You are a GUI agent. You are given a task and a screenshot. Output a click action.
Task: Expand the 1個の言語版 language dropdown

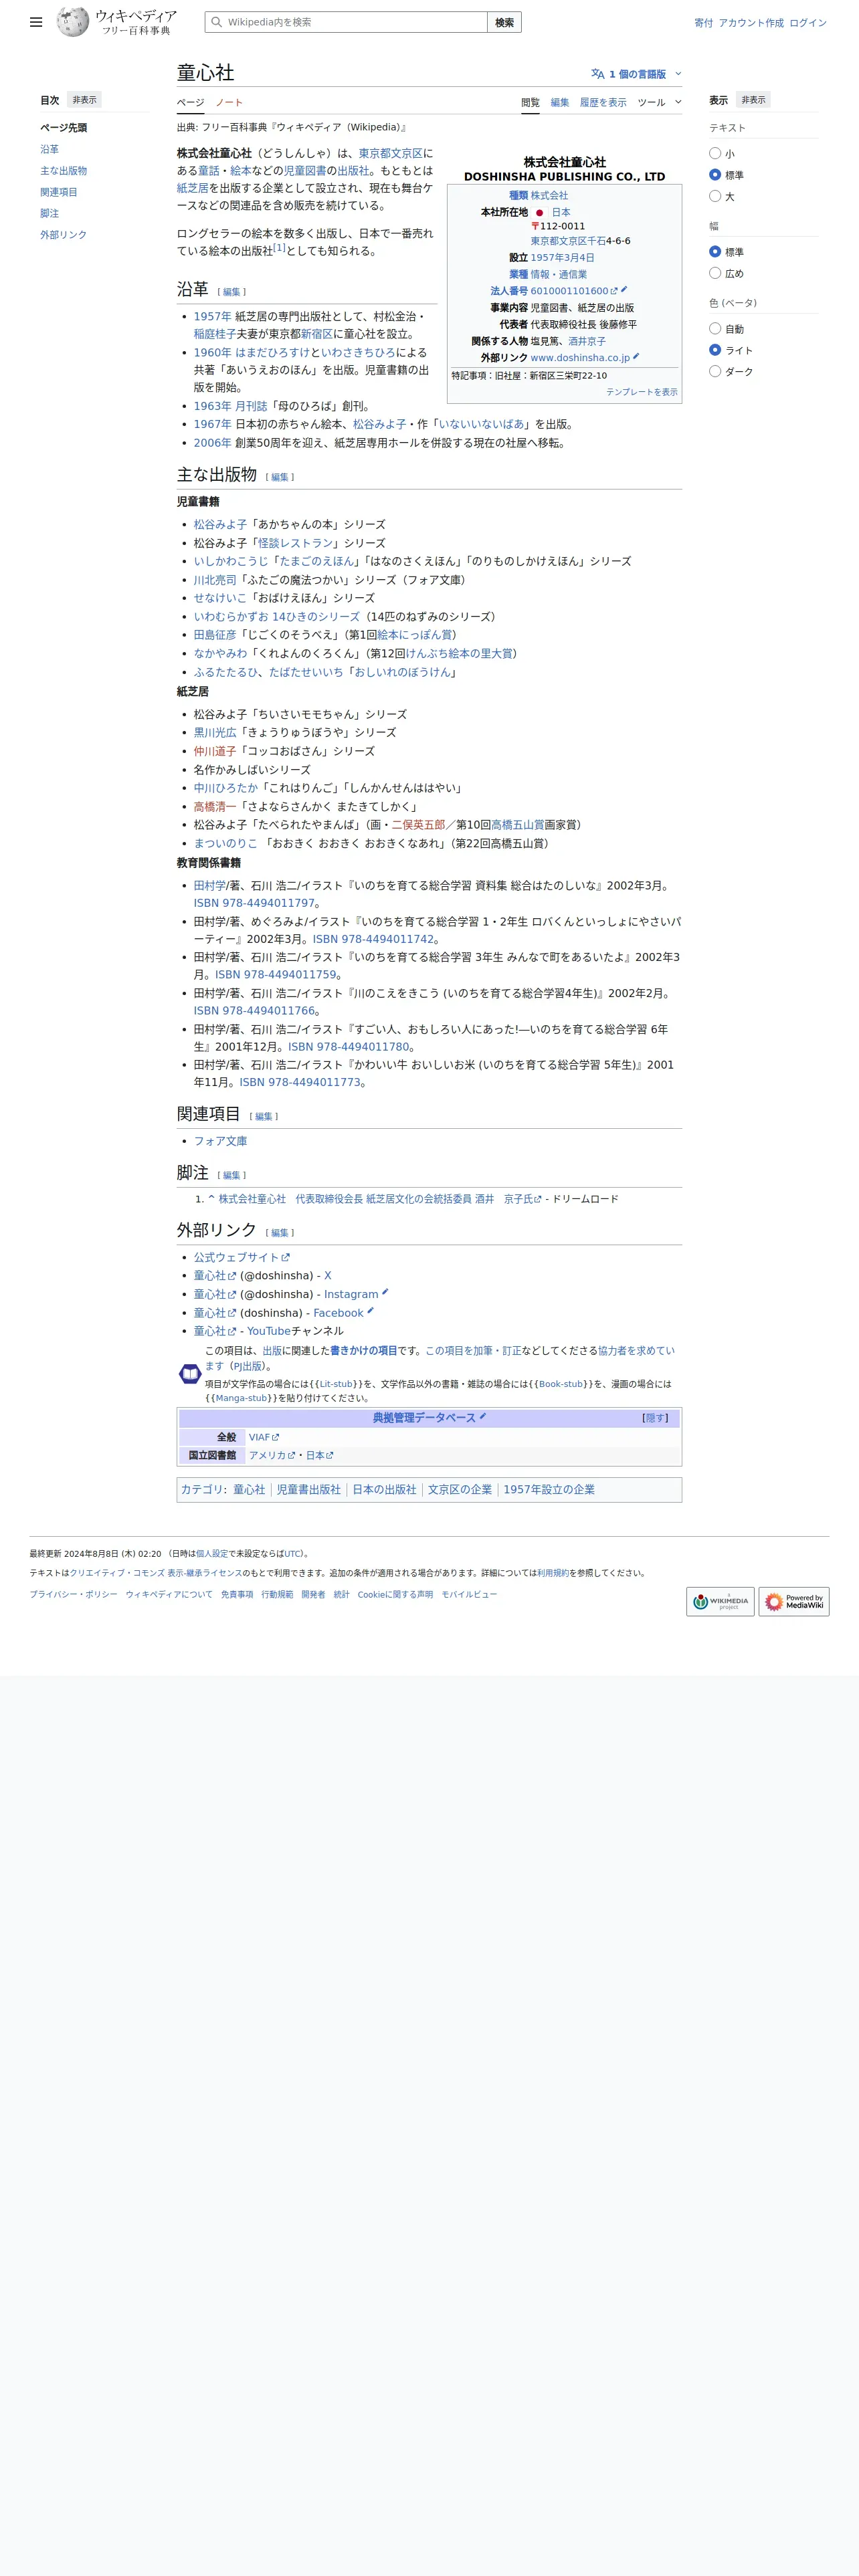pos(636,74)
